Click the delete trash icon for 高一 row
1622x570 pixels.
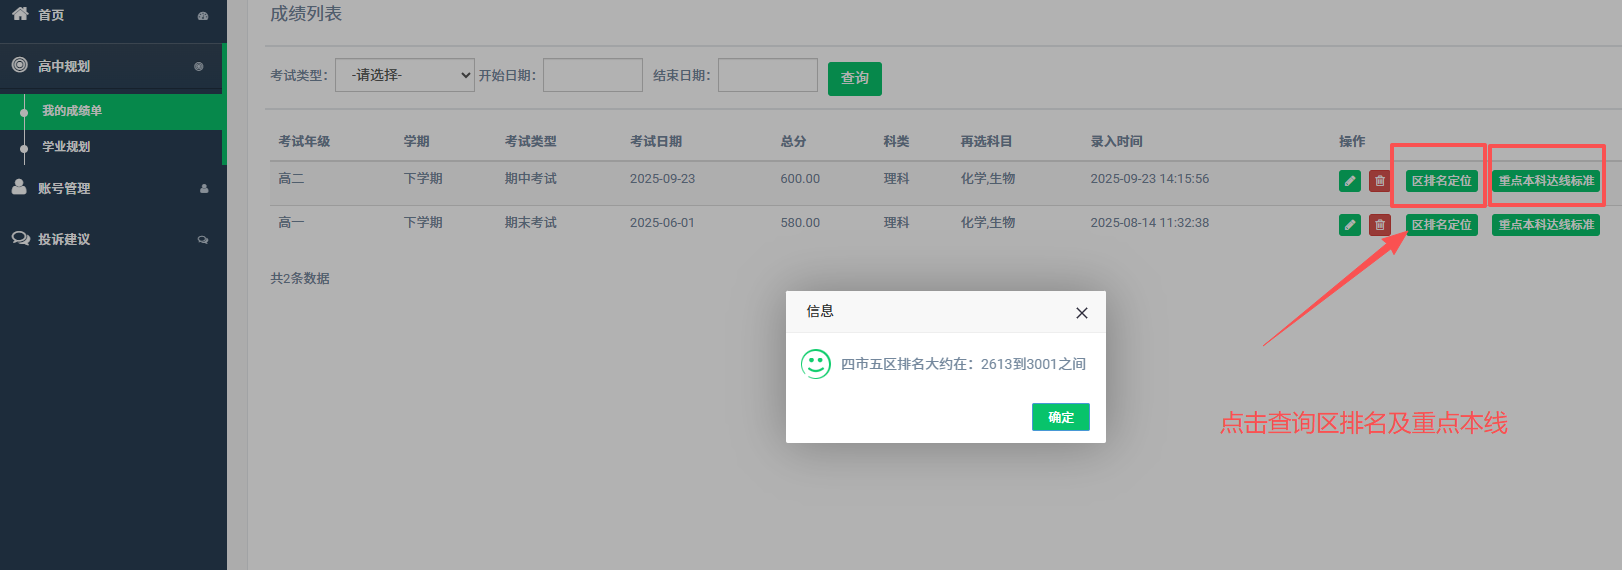click(x=1379, y=225)
